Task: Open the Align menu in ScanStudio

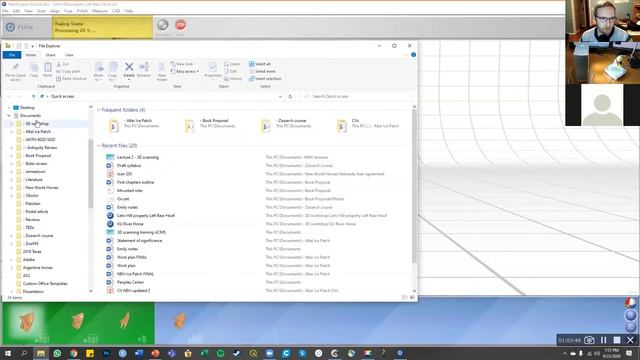Action: 55,11
